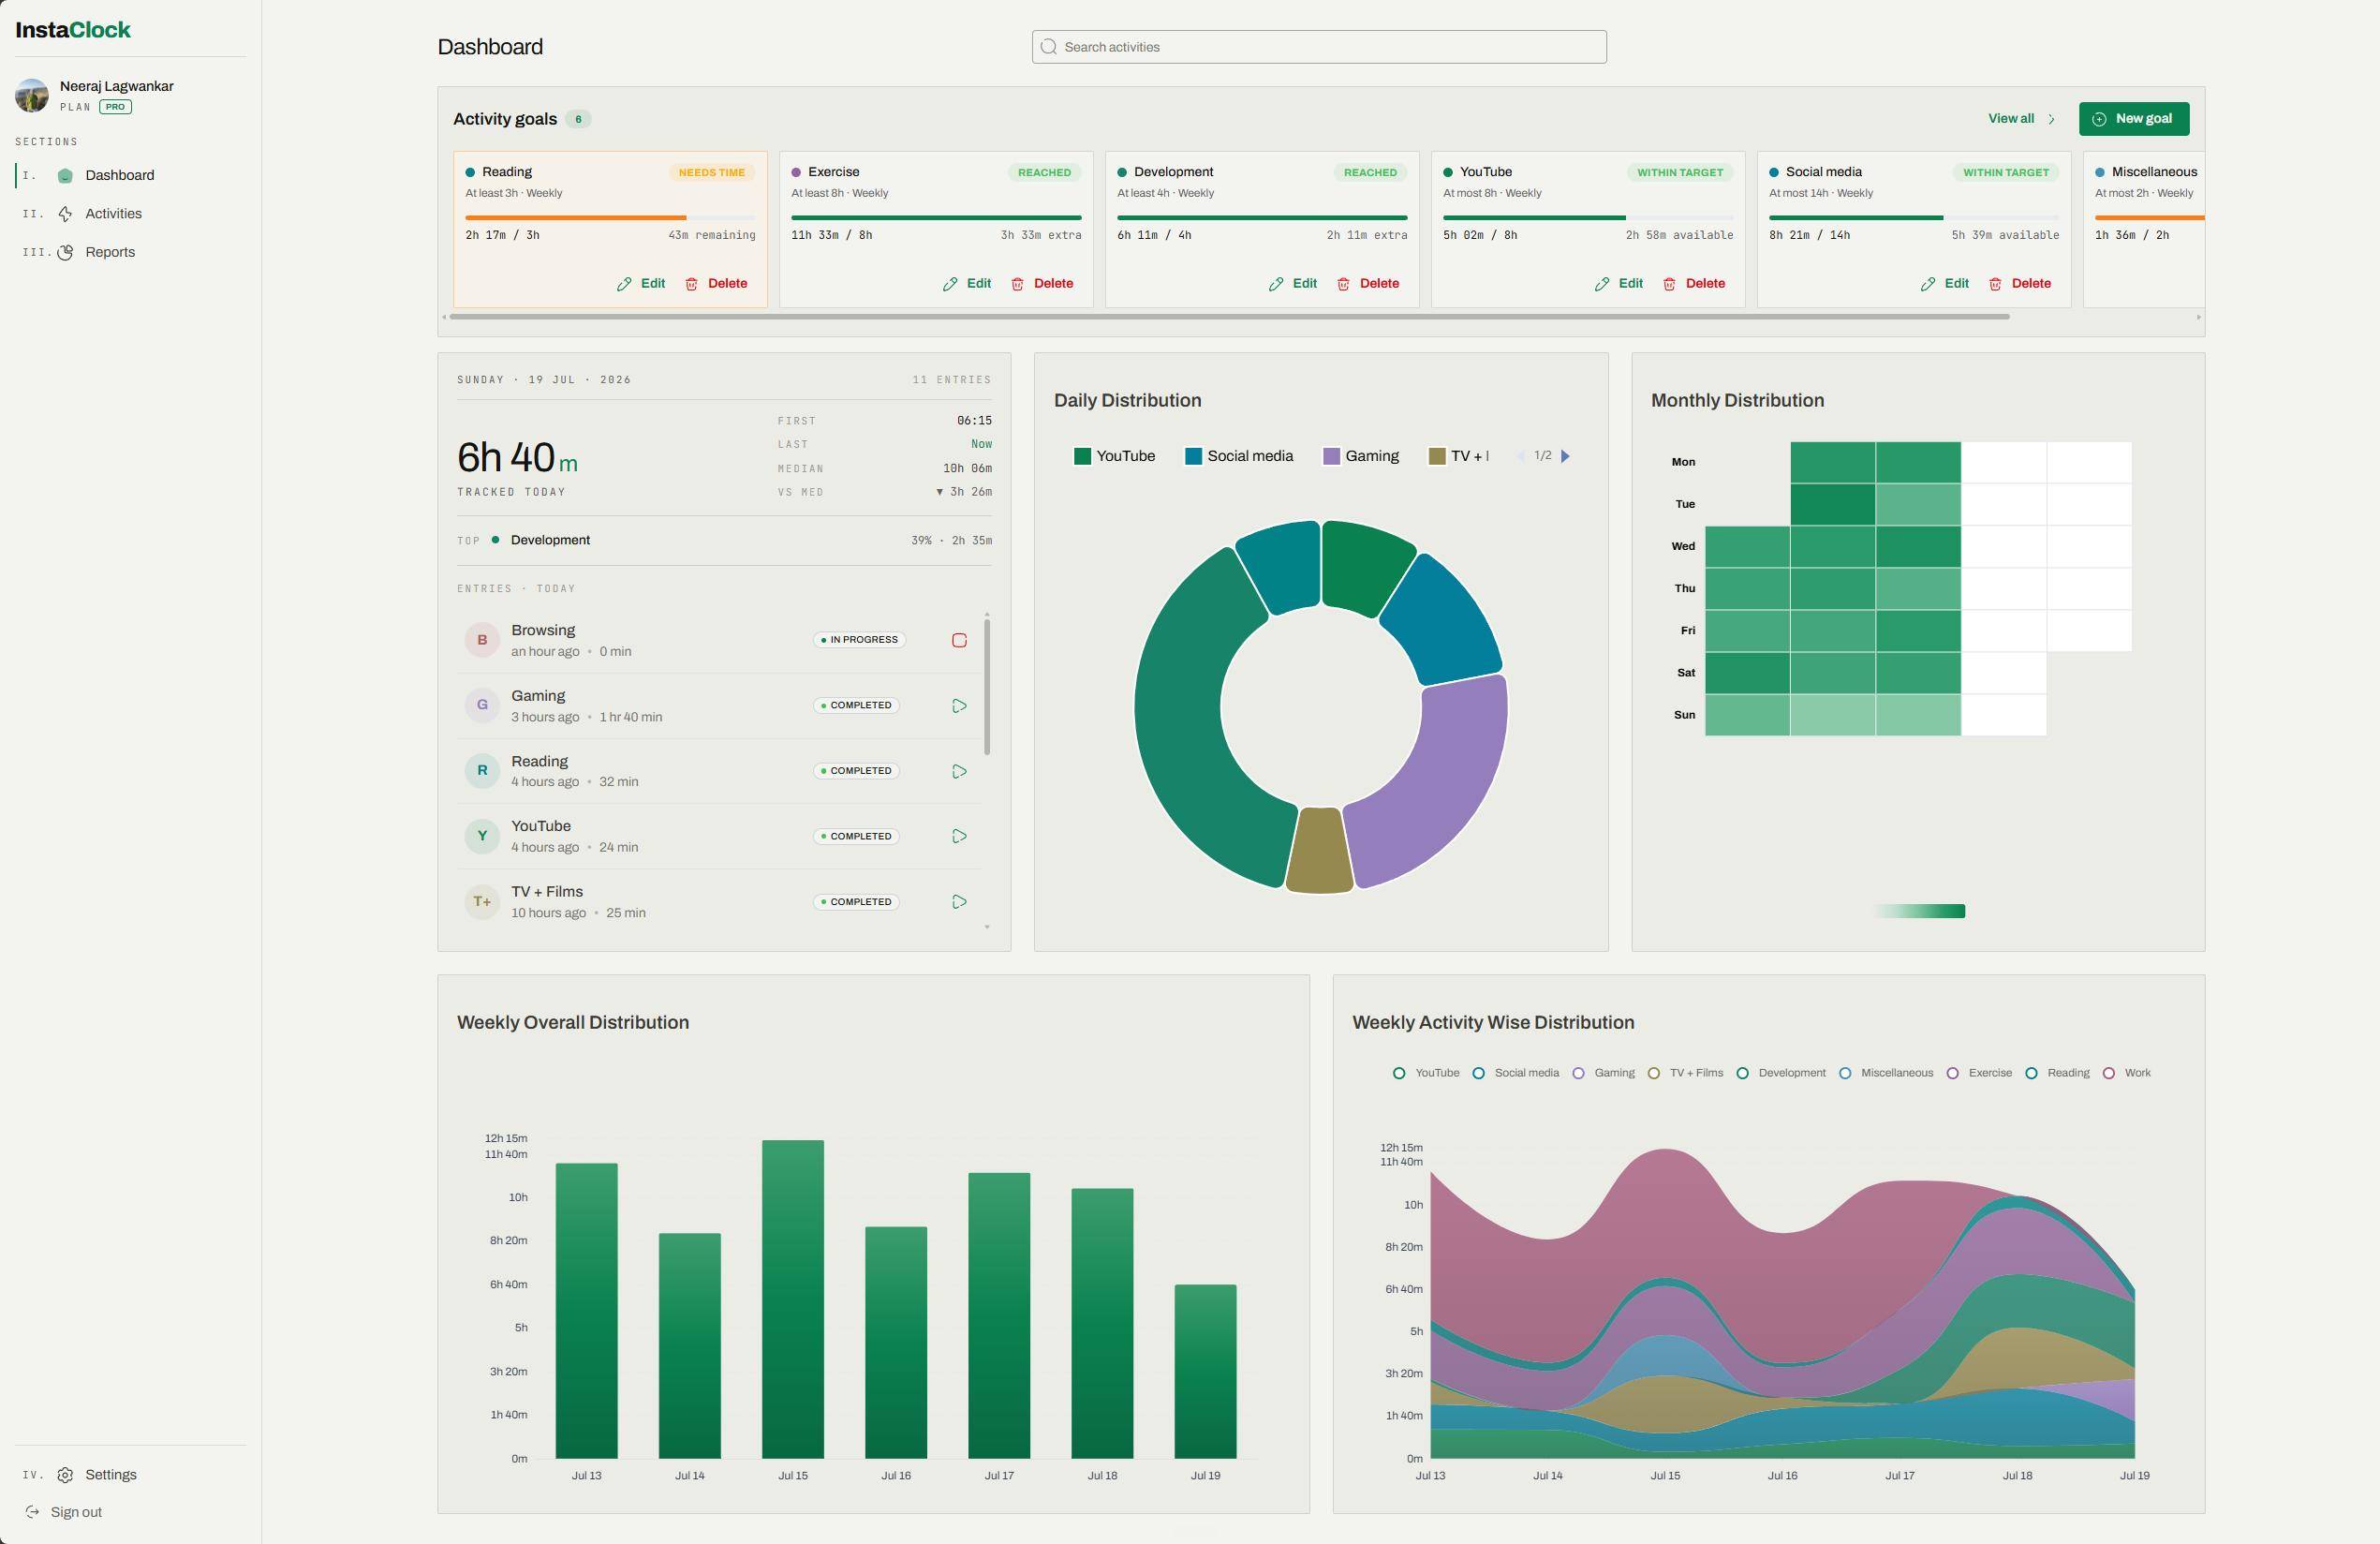Image resolution: width=2380 pixels, height=1544 pixels.
Task: Toggle Gaming series in weekly activity legend
Action: 1604,1073
